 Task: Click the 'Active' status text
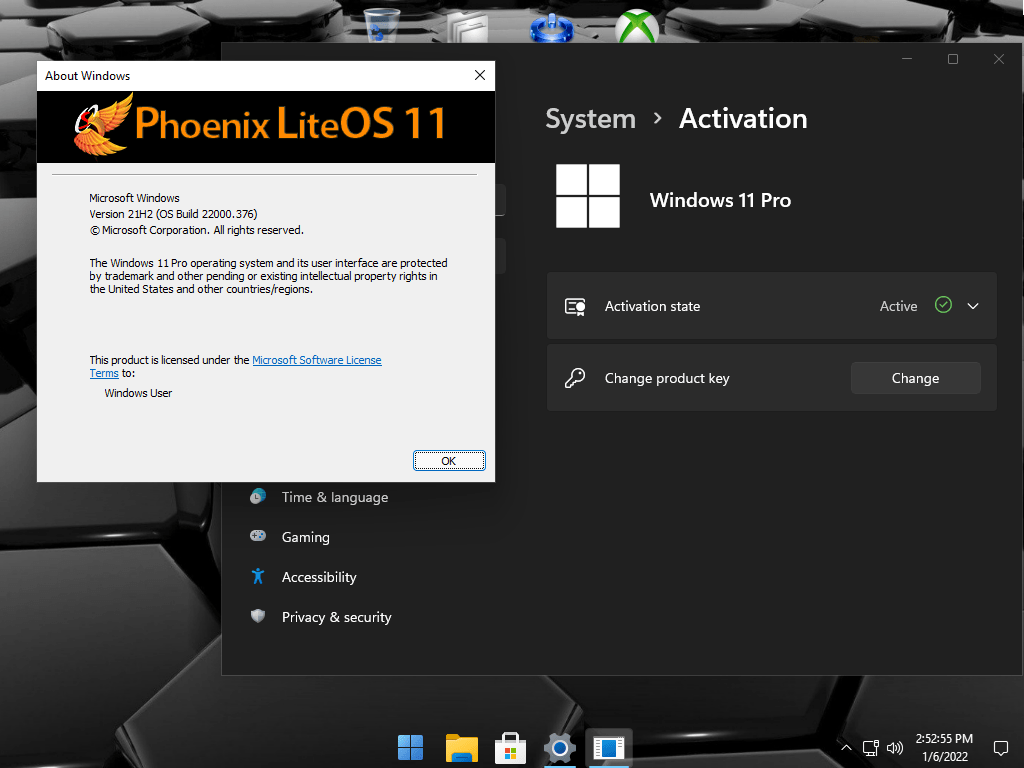(x=898, y=306)
